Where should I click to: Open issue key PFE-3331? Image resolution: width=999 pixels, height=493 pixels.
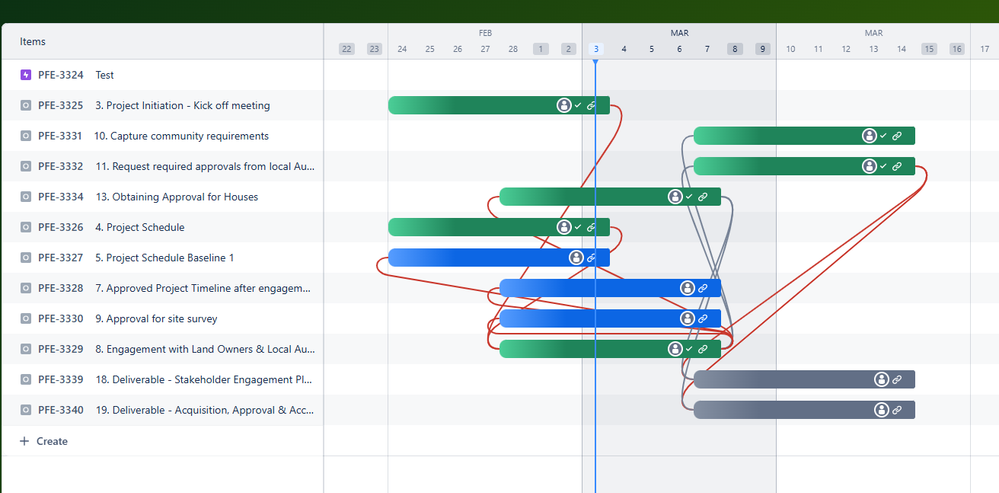pyautogui.click(x=60, y=136)
